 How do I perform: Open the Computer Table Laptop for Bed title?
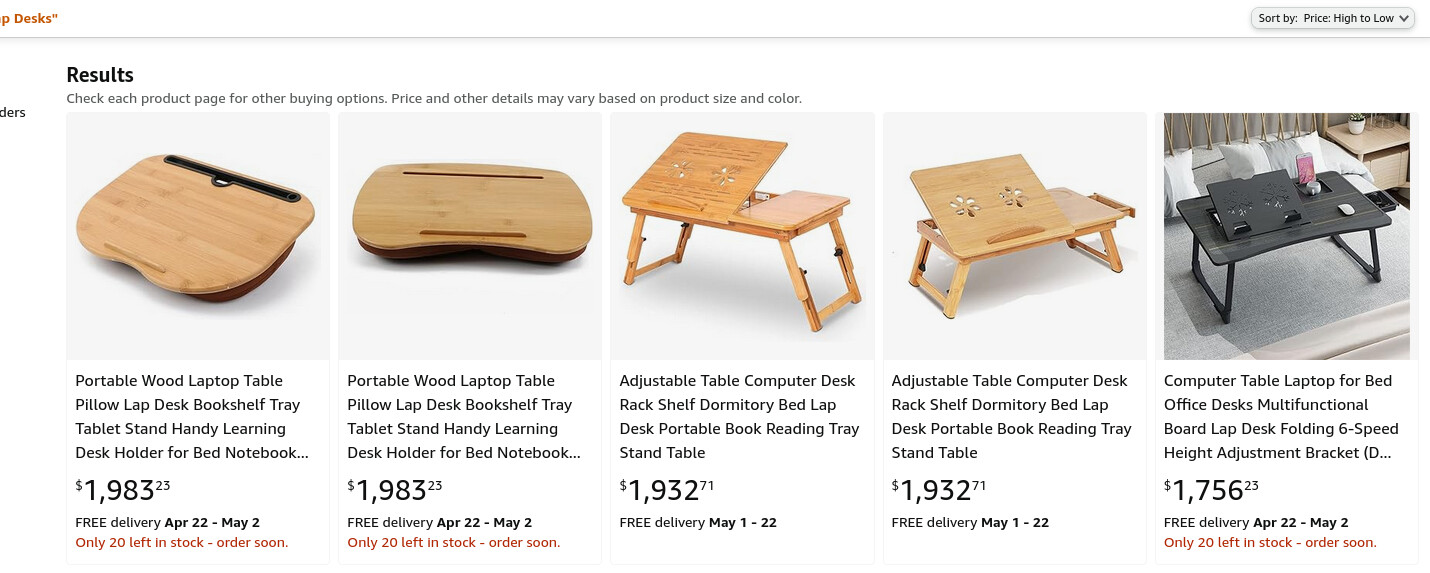[1281, 417]
